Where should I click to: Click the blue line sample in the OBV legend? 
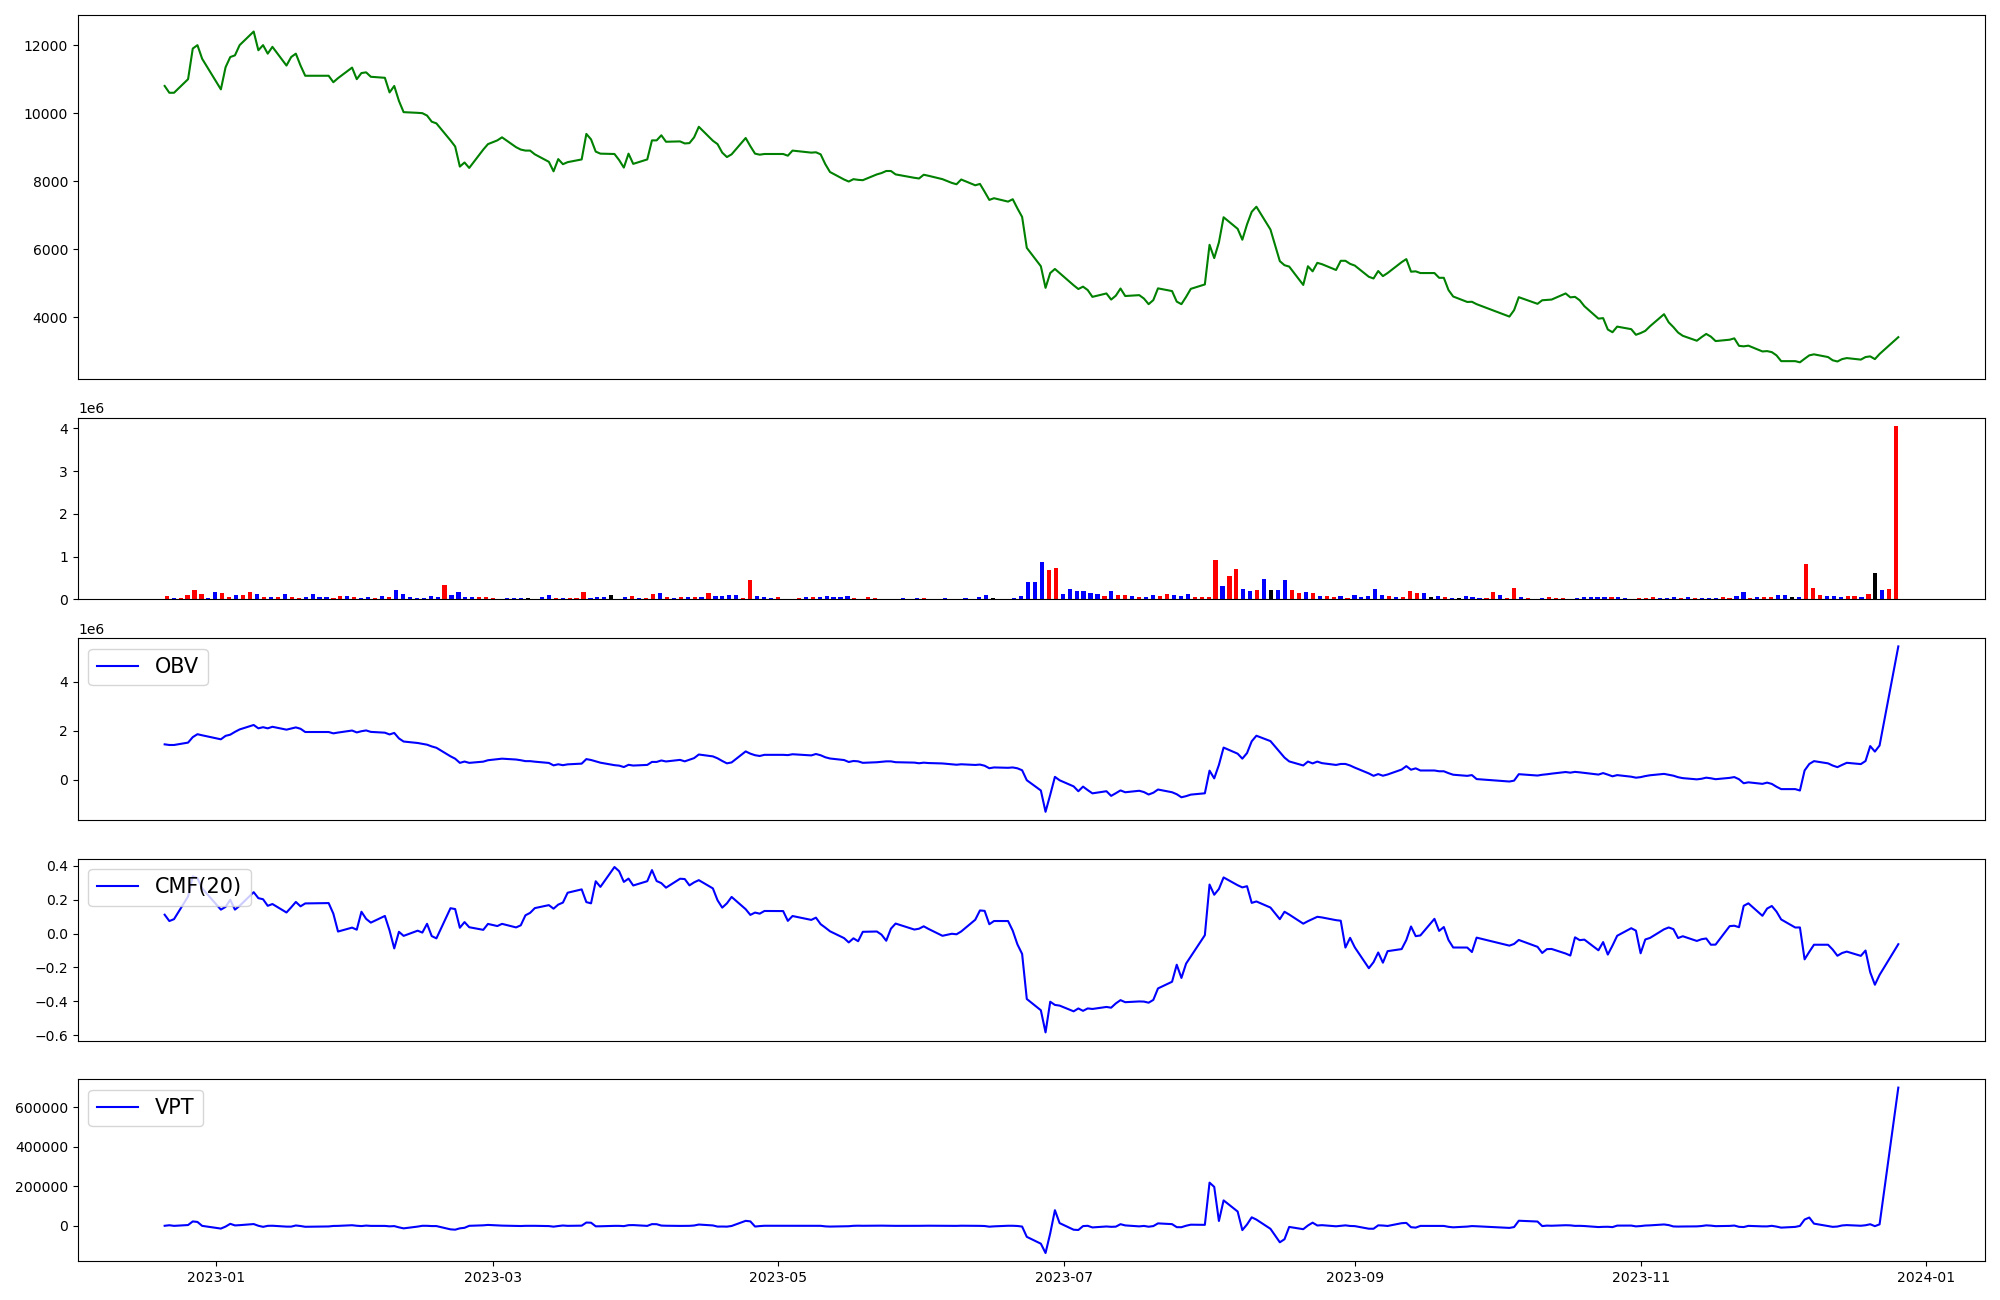(119, 667)
